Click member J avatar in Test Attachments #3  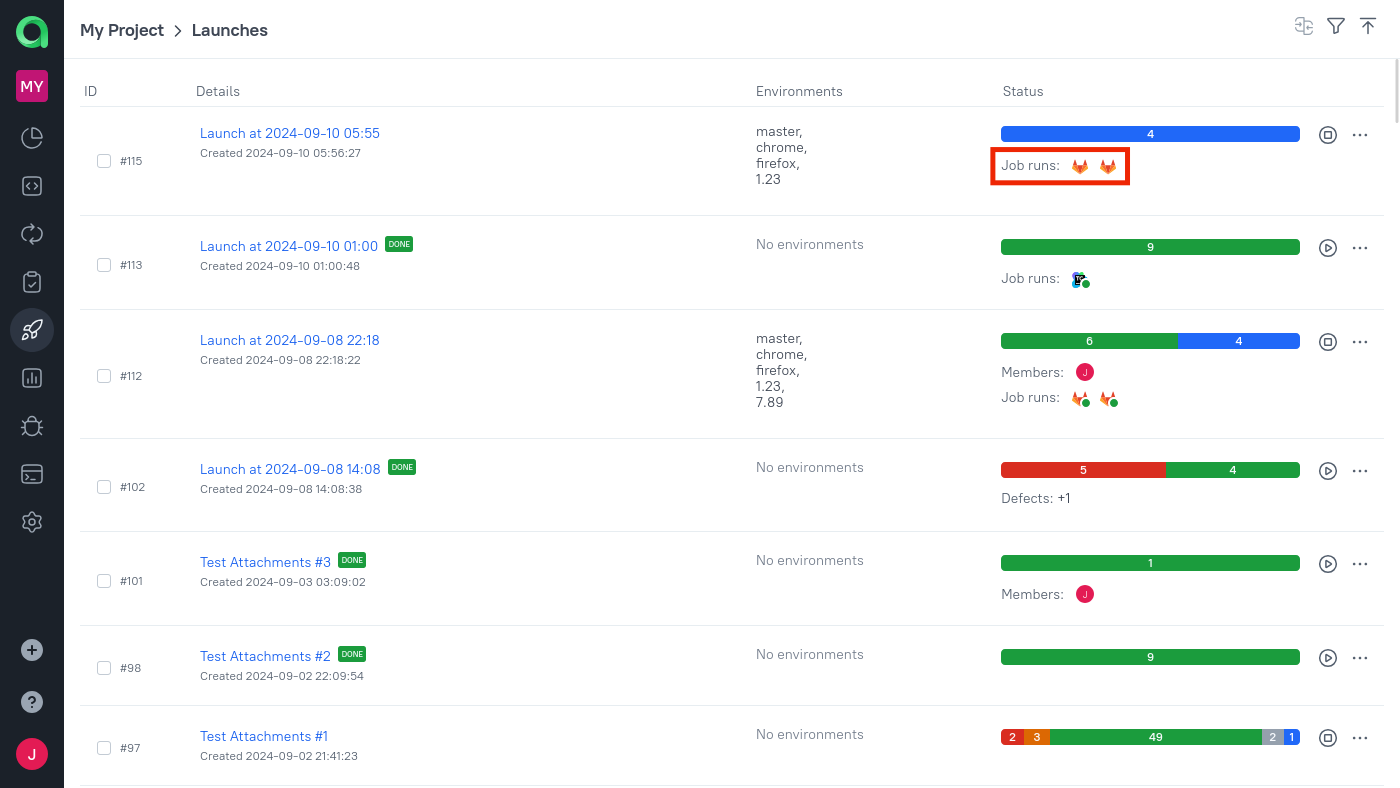1085,594
